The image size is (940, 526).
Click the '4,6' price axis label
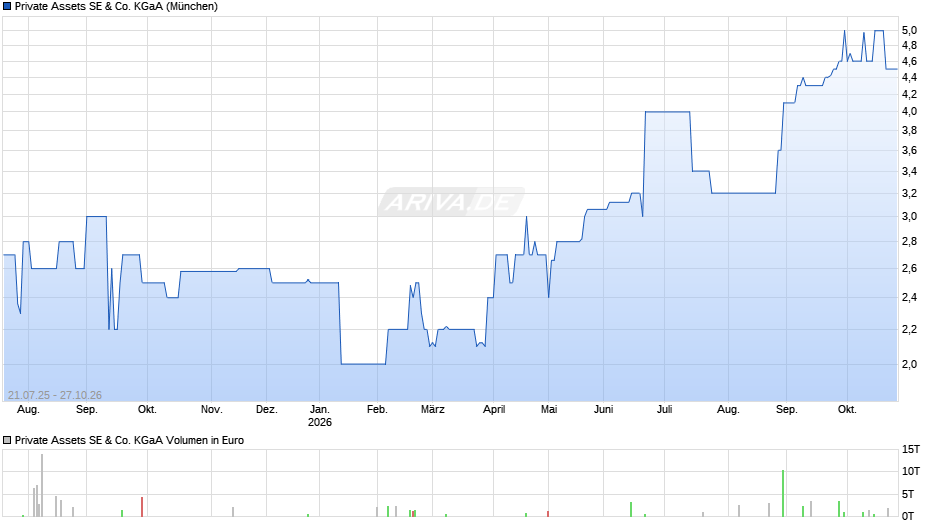pos(909,62)
